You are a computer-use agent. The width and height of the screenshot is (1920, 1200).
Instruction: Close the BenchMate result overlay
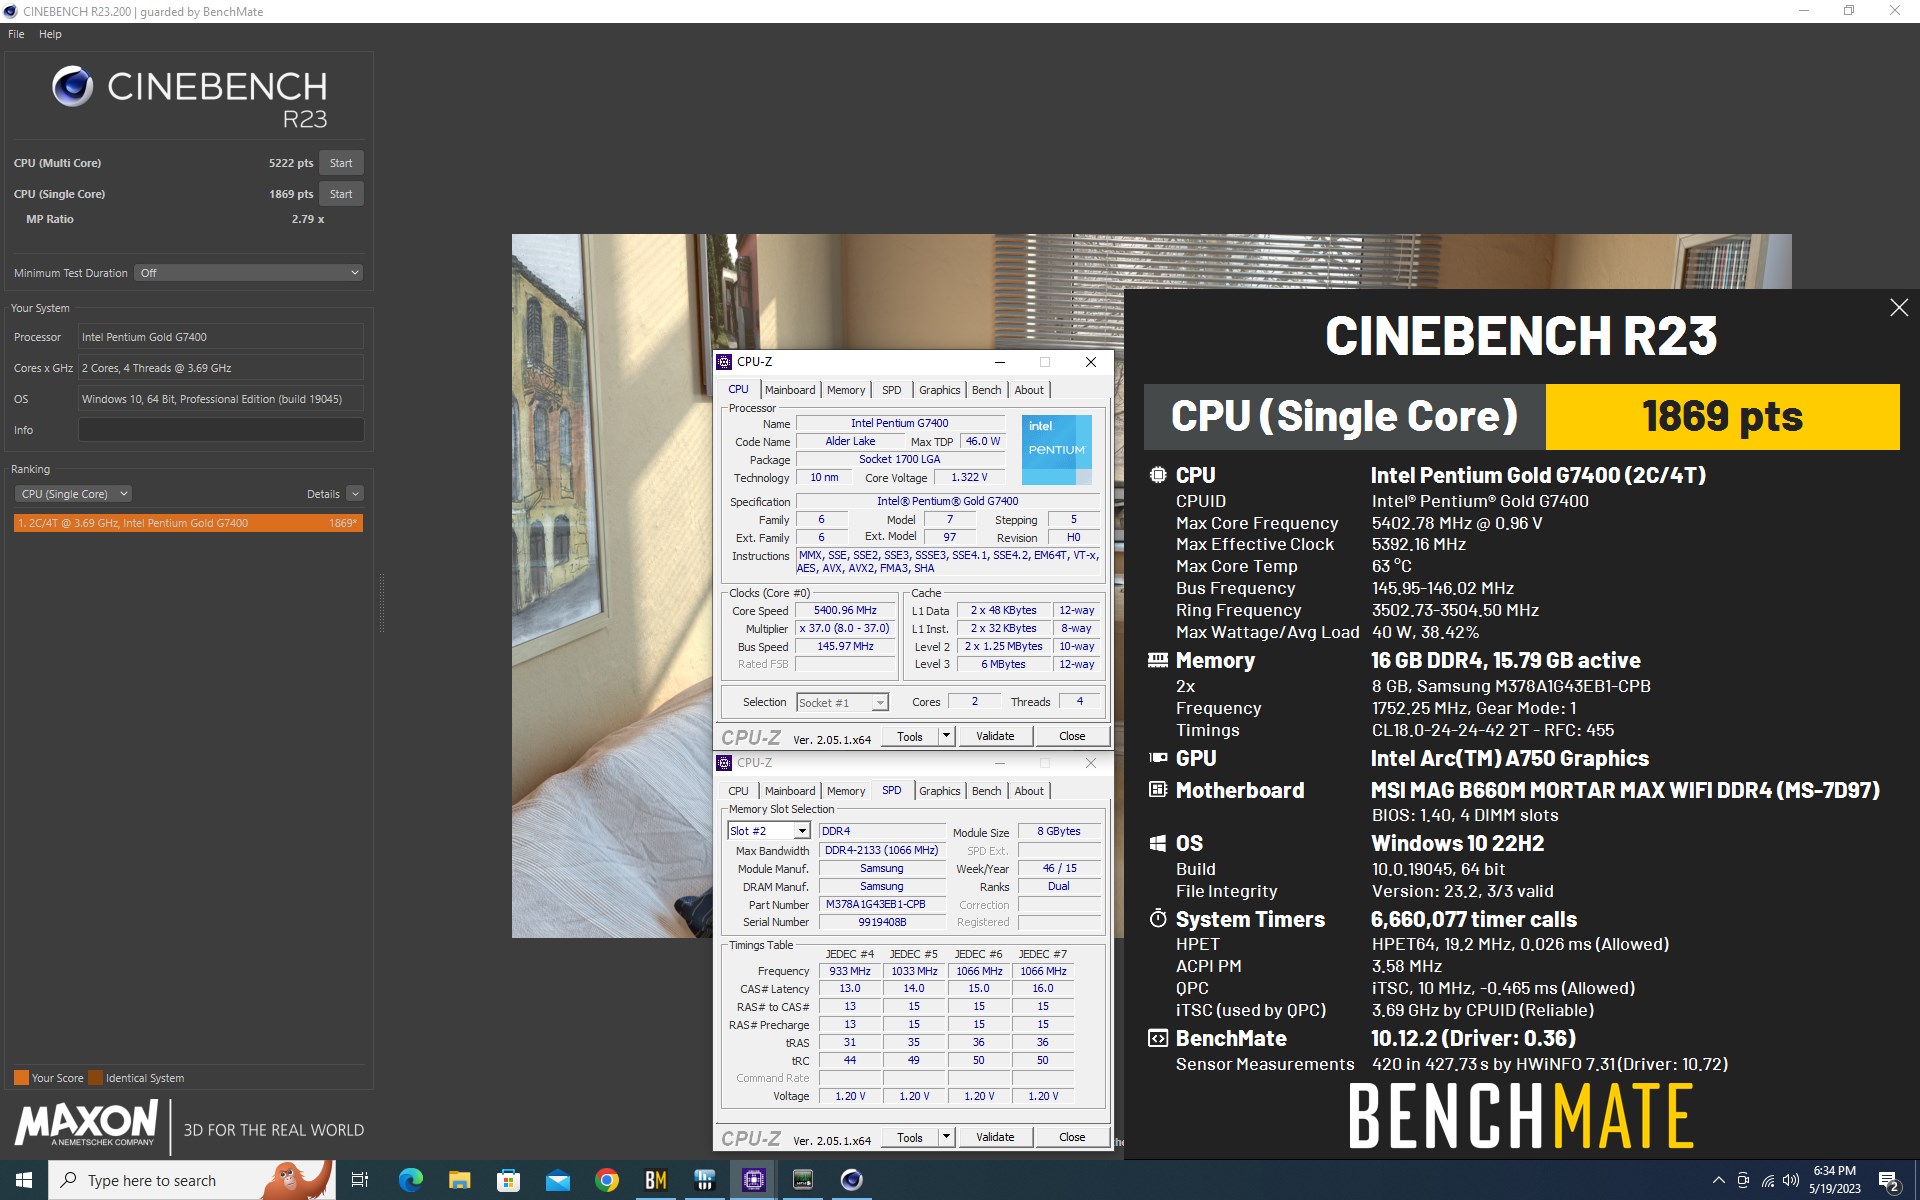pos(1899,308)
